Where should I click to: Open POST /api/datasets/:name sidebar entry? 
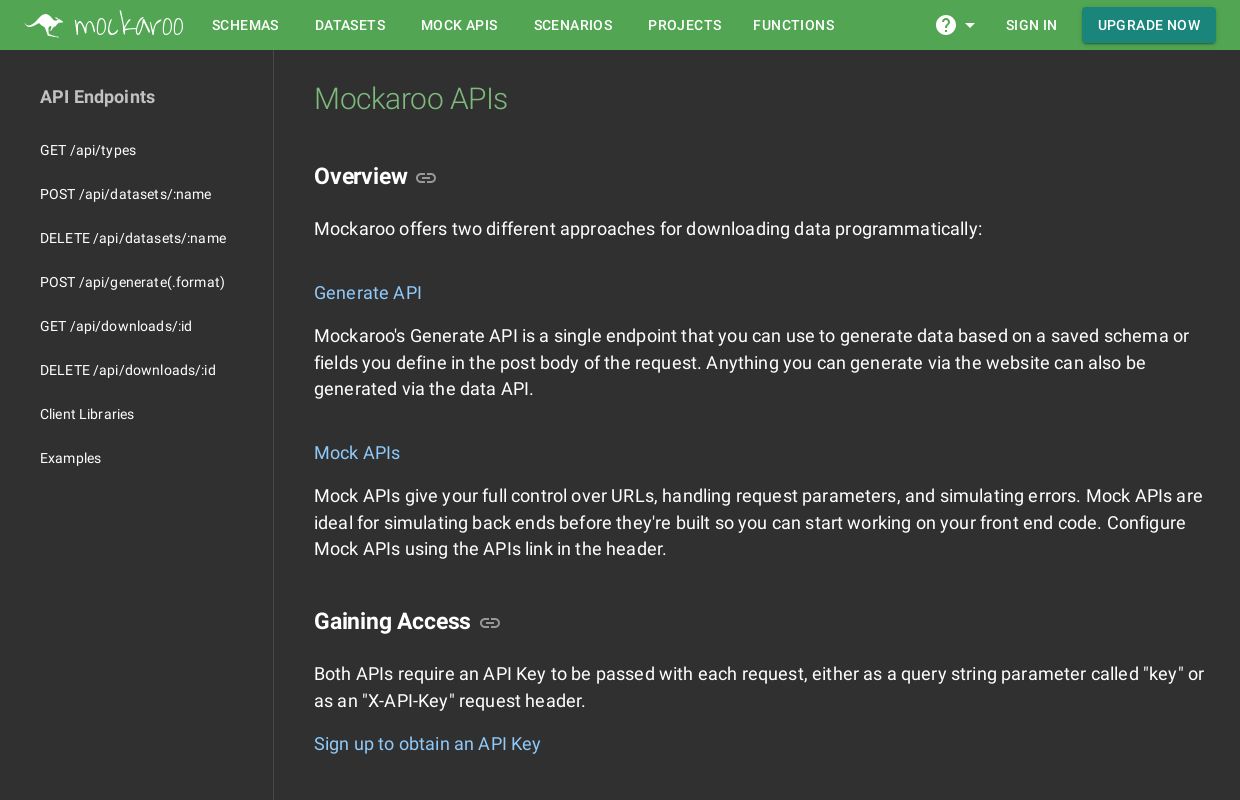click(125, 194)
